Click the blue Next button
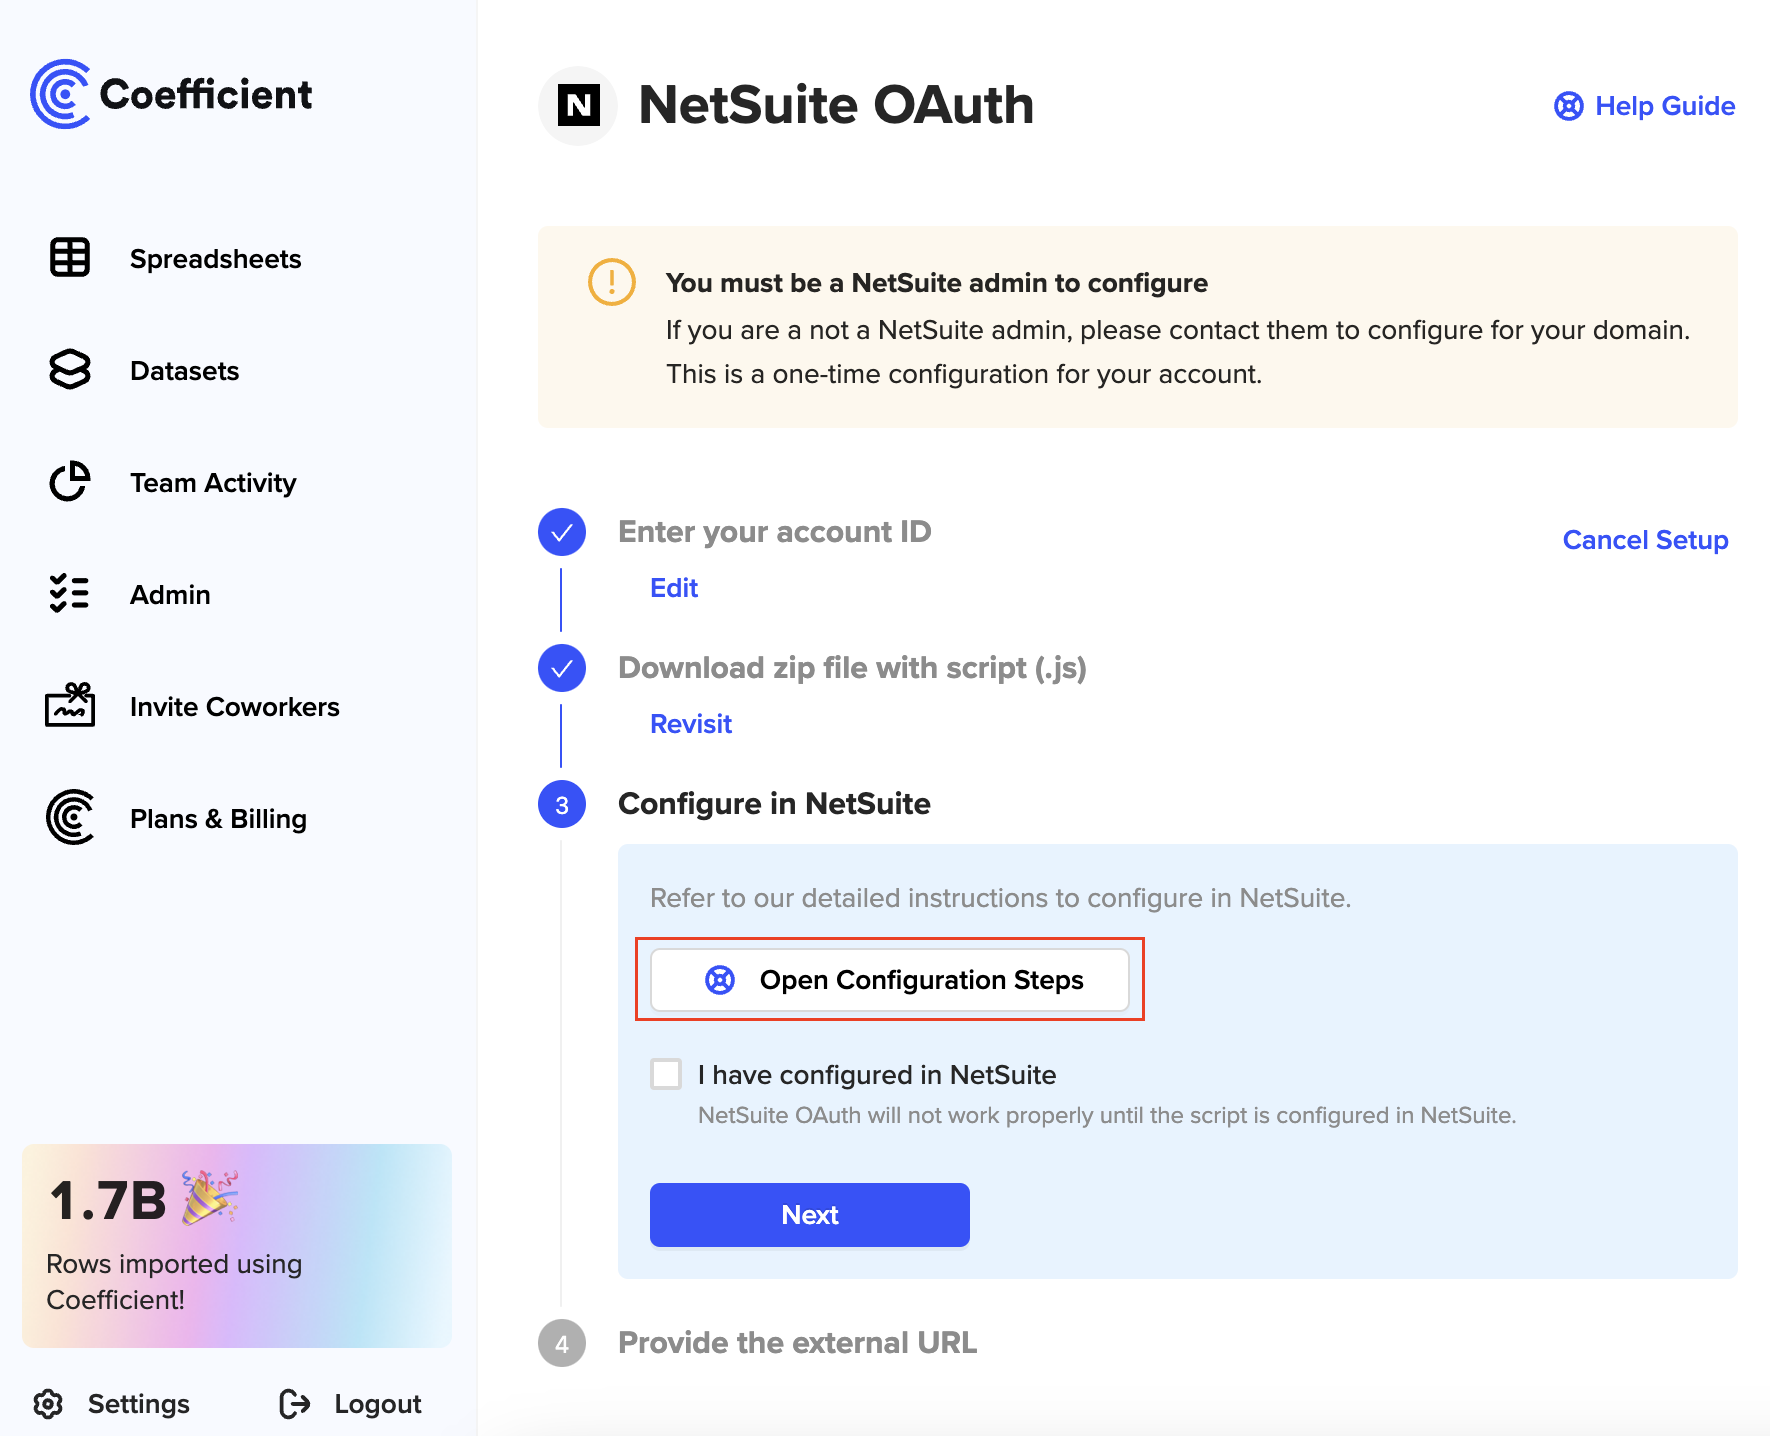This screenshot has width=1770, height=1436. pyautogui.click(x=810, y=1215)
